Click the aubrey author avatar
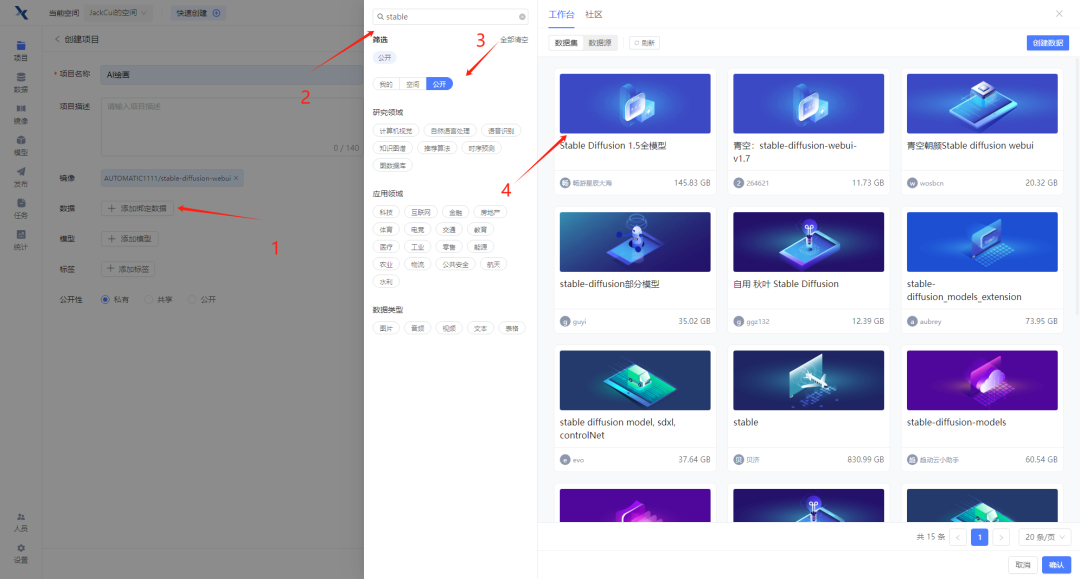 [x=912, y=322]
